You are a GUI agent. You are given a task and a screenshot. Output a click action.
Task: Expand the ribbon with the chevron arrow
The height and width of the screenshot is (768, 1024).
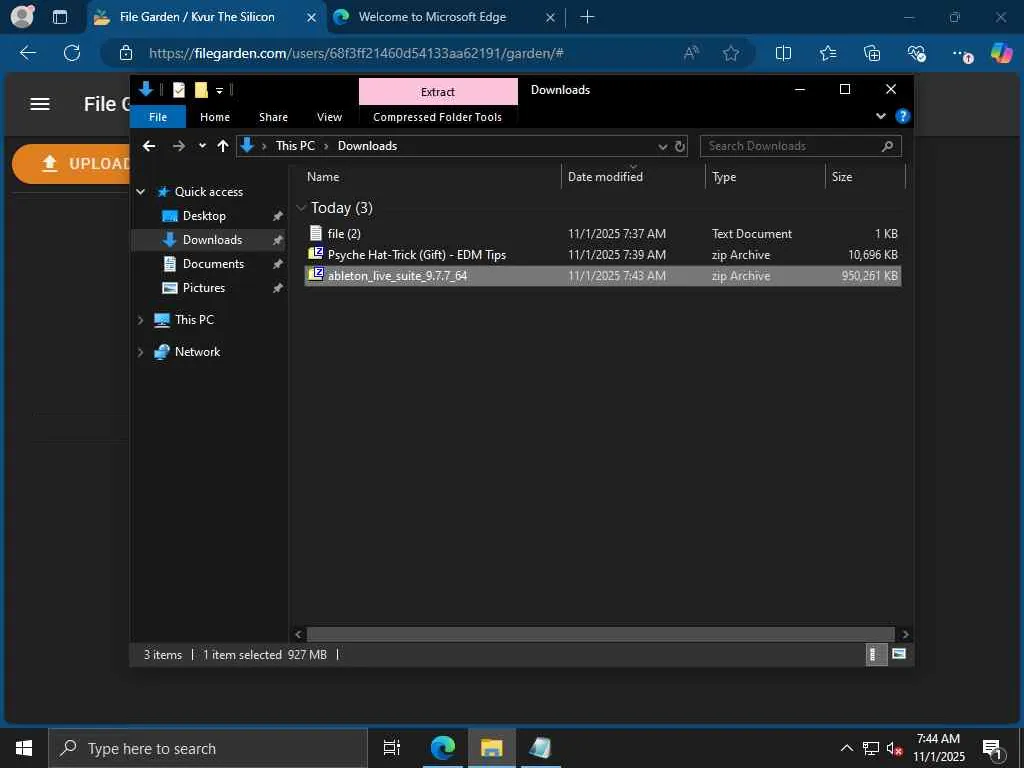(880, 116)
